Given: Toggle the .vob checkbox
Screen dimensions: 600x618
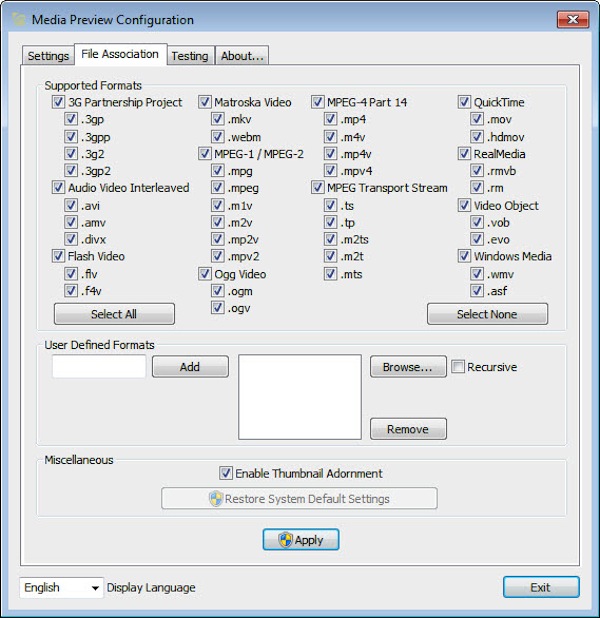Looking at the screenshot, I should (477, 222).
